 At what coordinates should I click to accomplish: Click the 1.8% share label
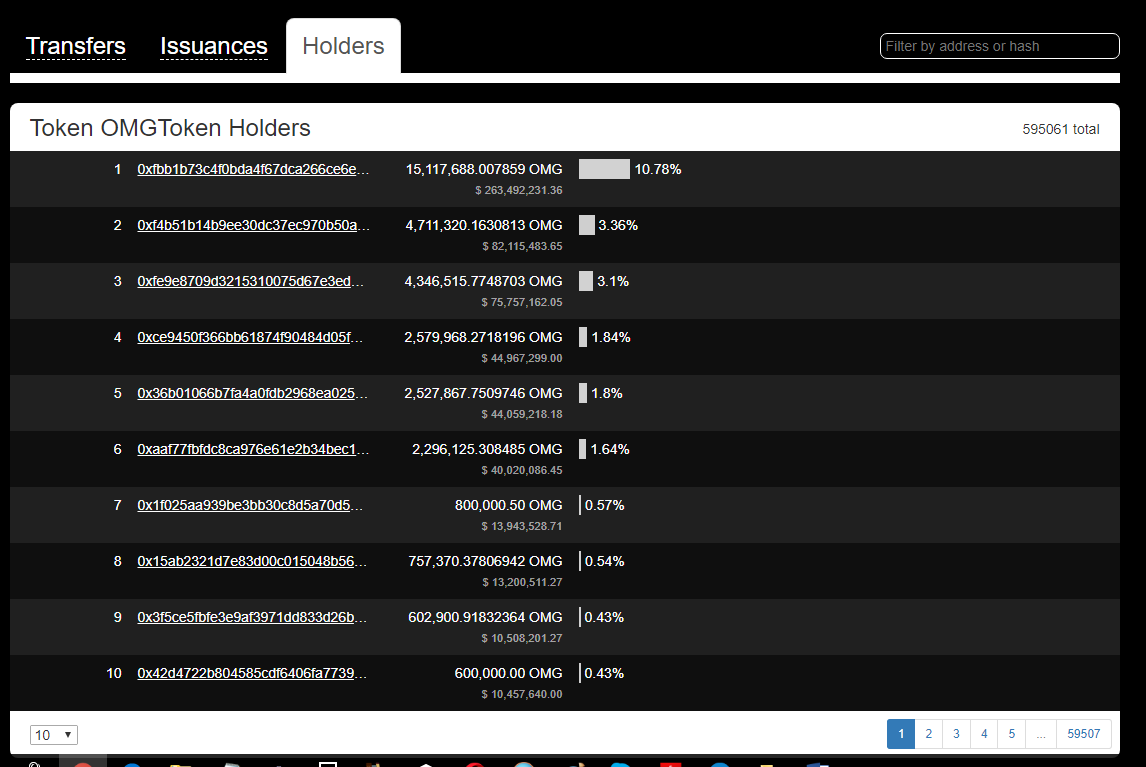coord(607,393)
